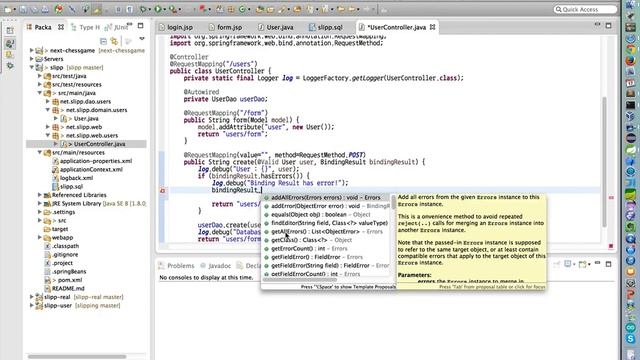Click the Run External Tools icon

(173, 9)
